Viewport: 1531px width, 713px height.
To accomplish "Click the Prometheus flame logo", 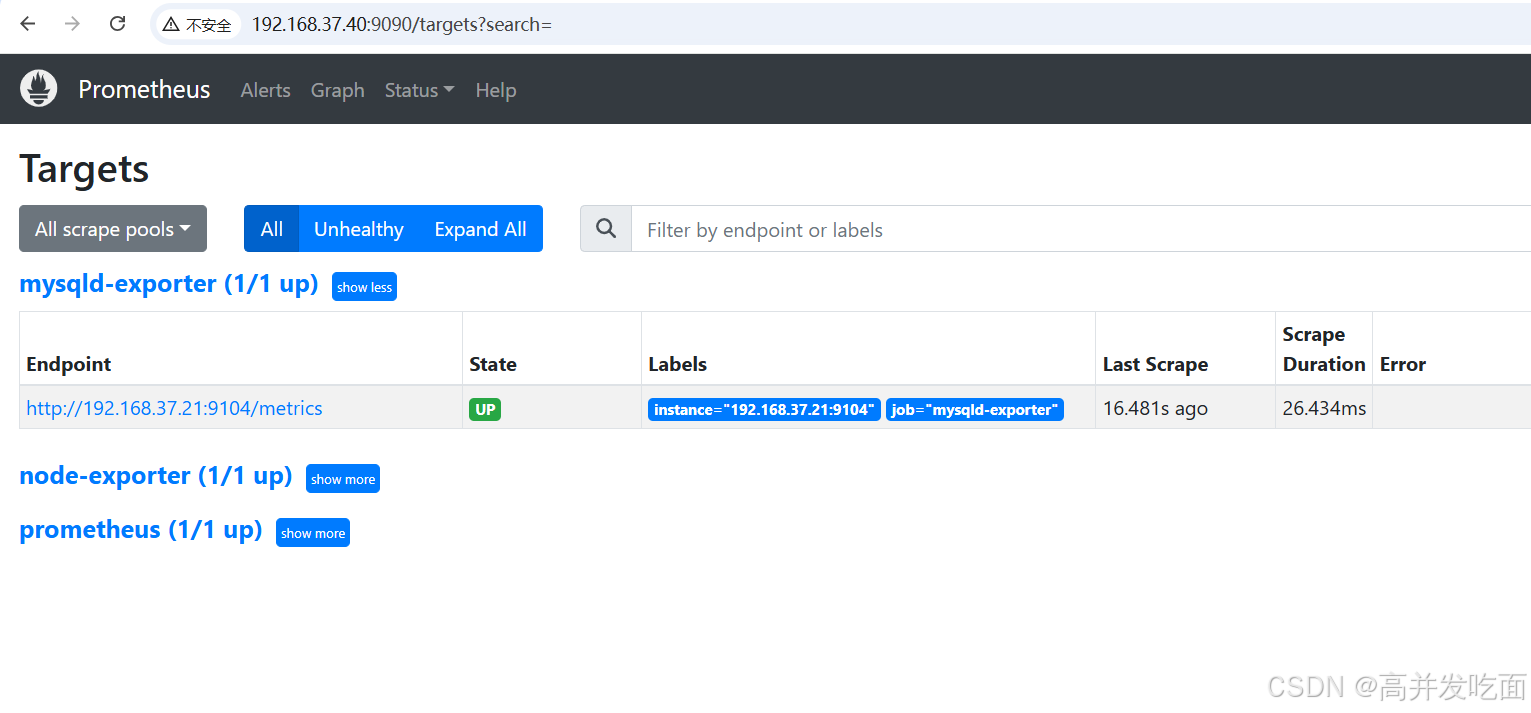I will point(39,89).
